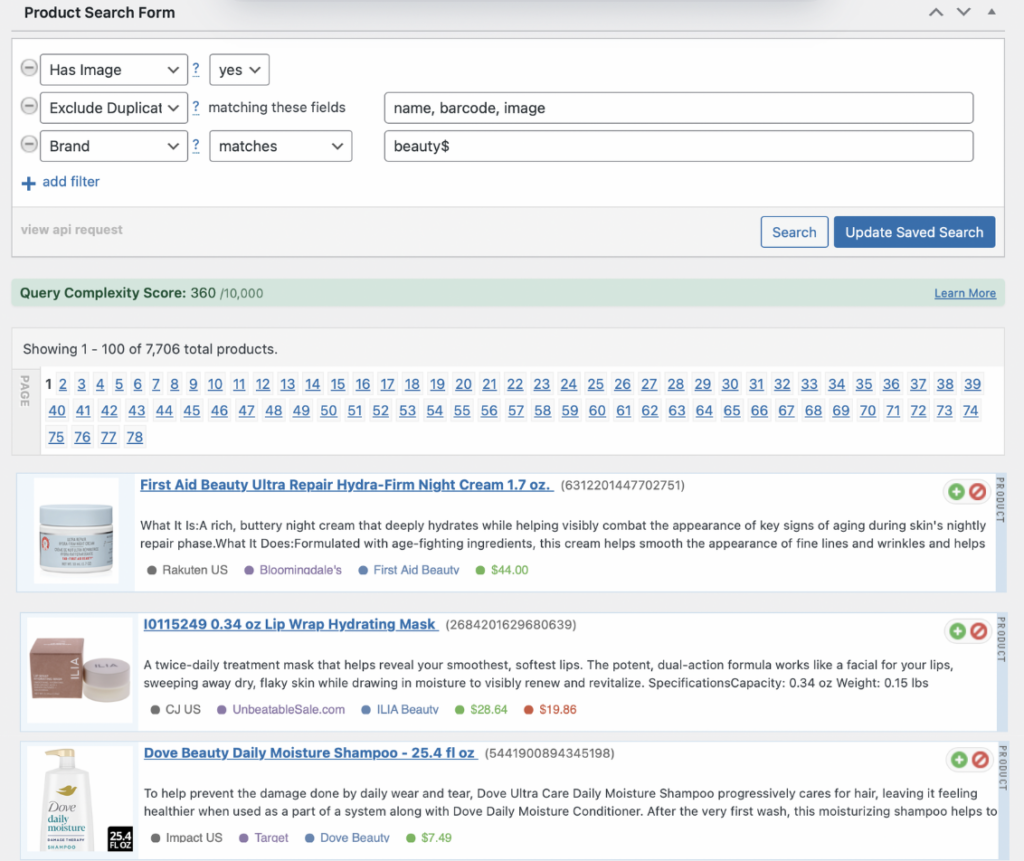Open help question mark for Brand filter
This screenshot has height=861, width=1024.
pos(196,146)
